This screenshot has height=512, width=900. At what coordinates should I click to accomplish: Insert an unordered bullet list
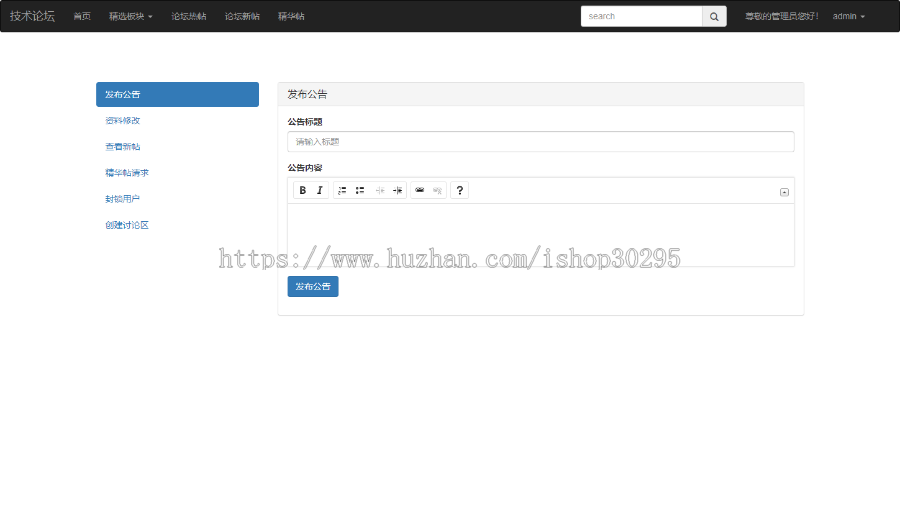[x=360, y=191]
